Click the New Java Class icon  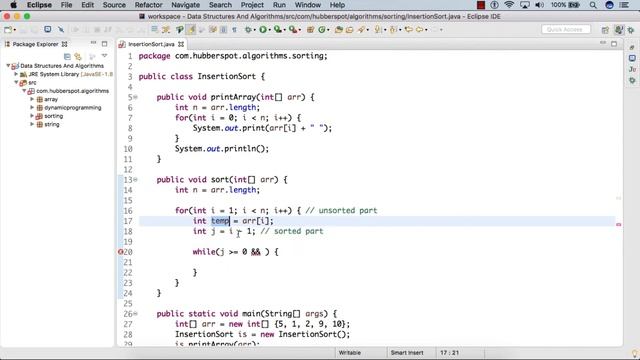click(322, 29)
